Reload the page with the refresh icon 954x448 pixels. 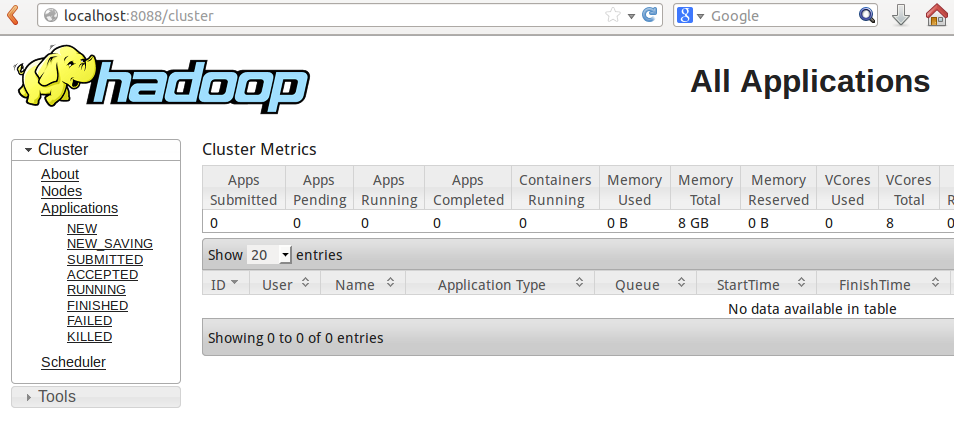[650, 15]
